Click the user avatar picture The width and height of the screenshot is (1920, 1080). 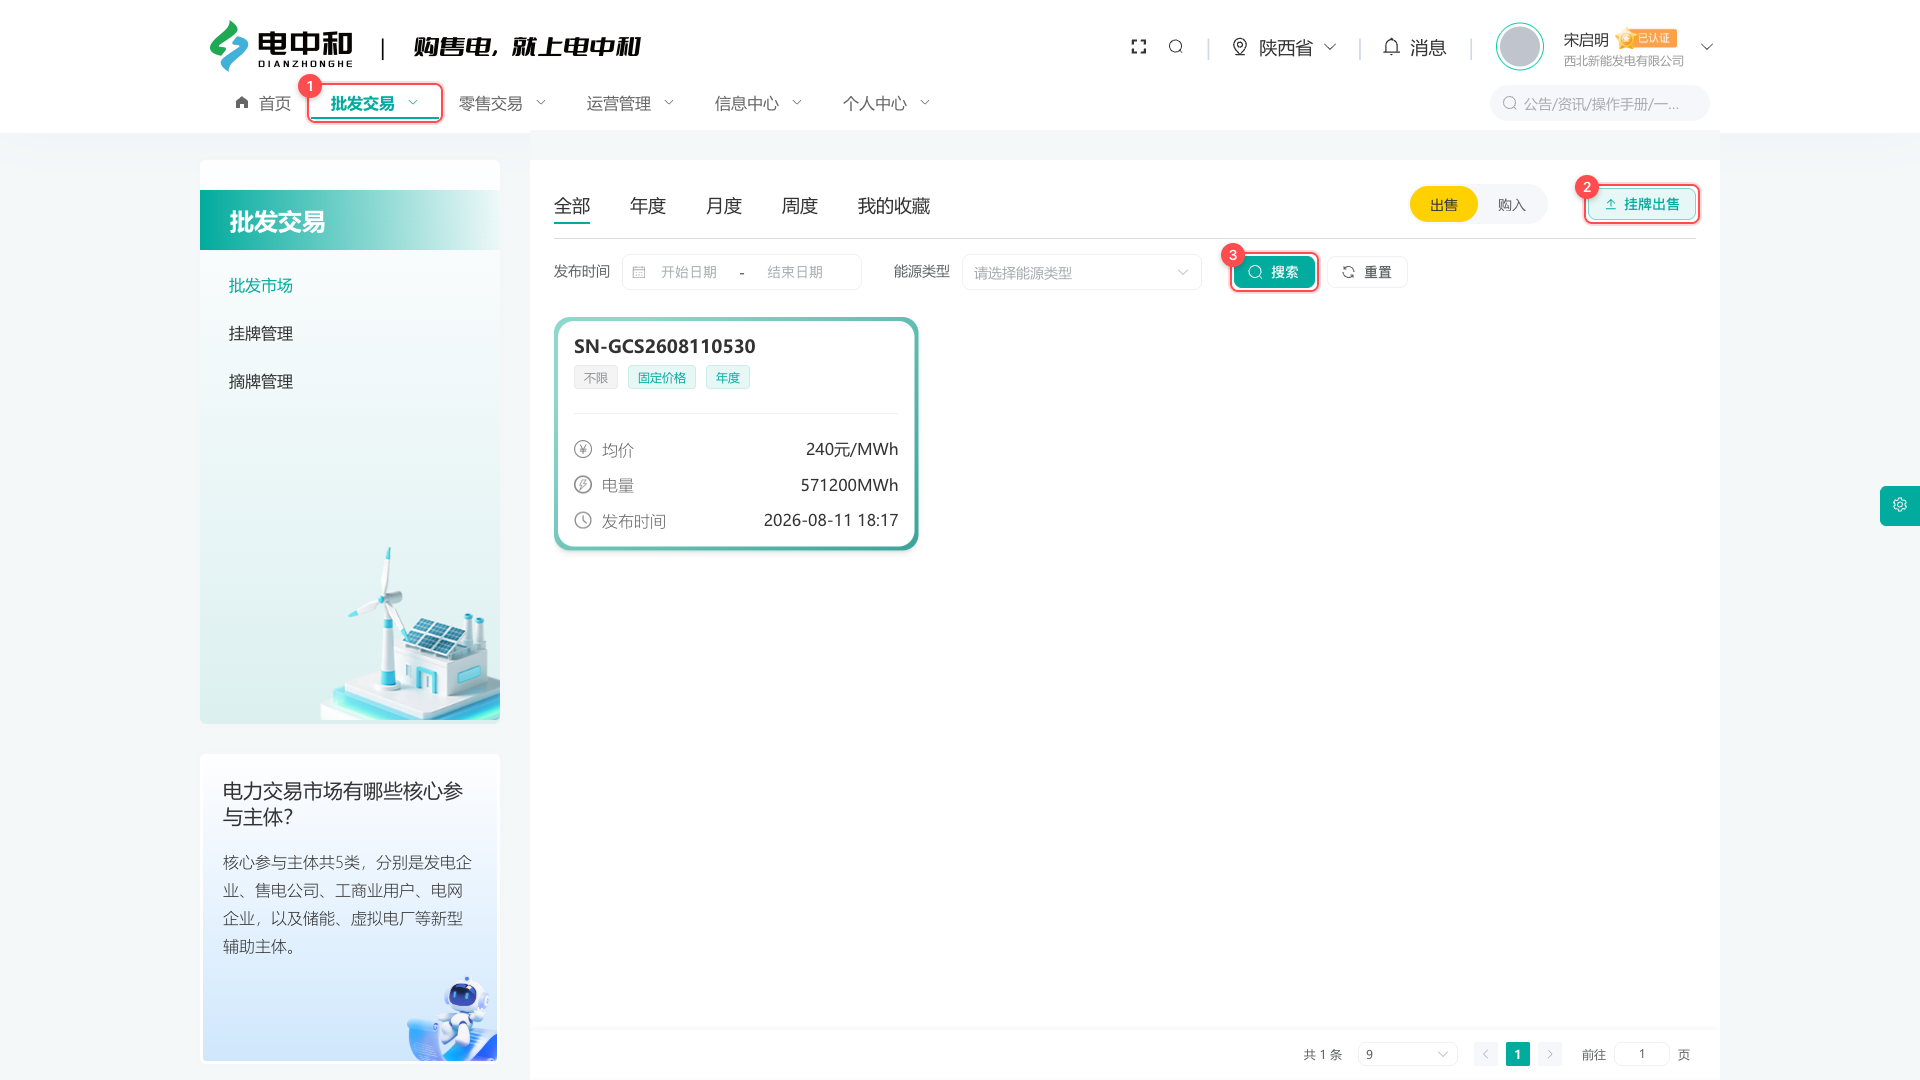point(1520,47)
